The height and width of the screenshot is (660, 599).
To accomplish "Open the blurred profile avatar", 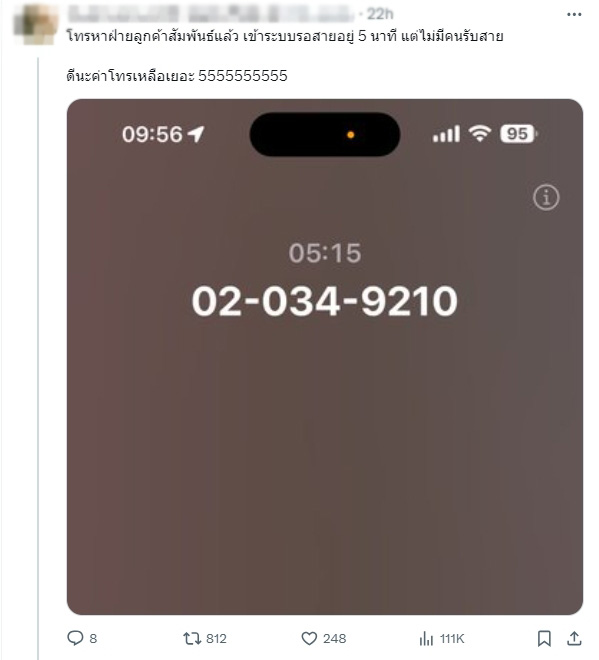I will coord(35,24).
